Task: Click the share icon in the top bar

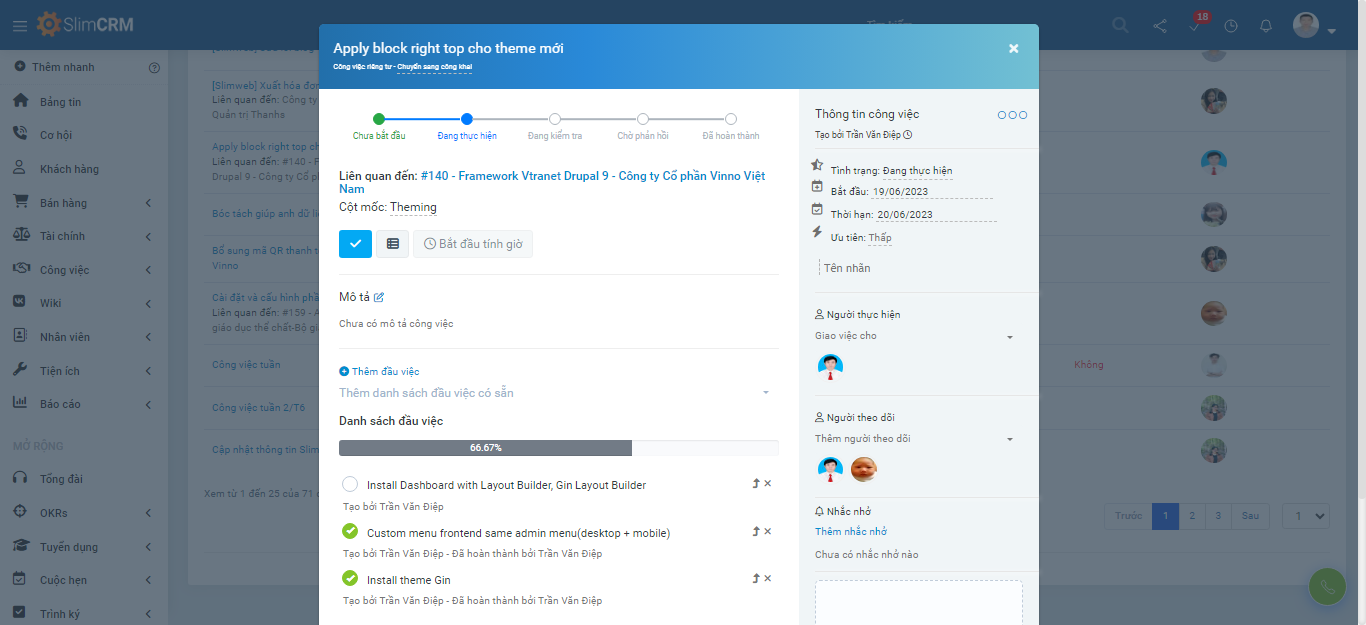Action: 1159,25
